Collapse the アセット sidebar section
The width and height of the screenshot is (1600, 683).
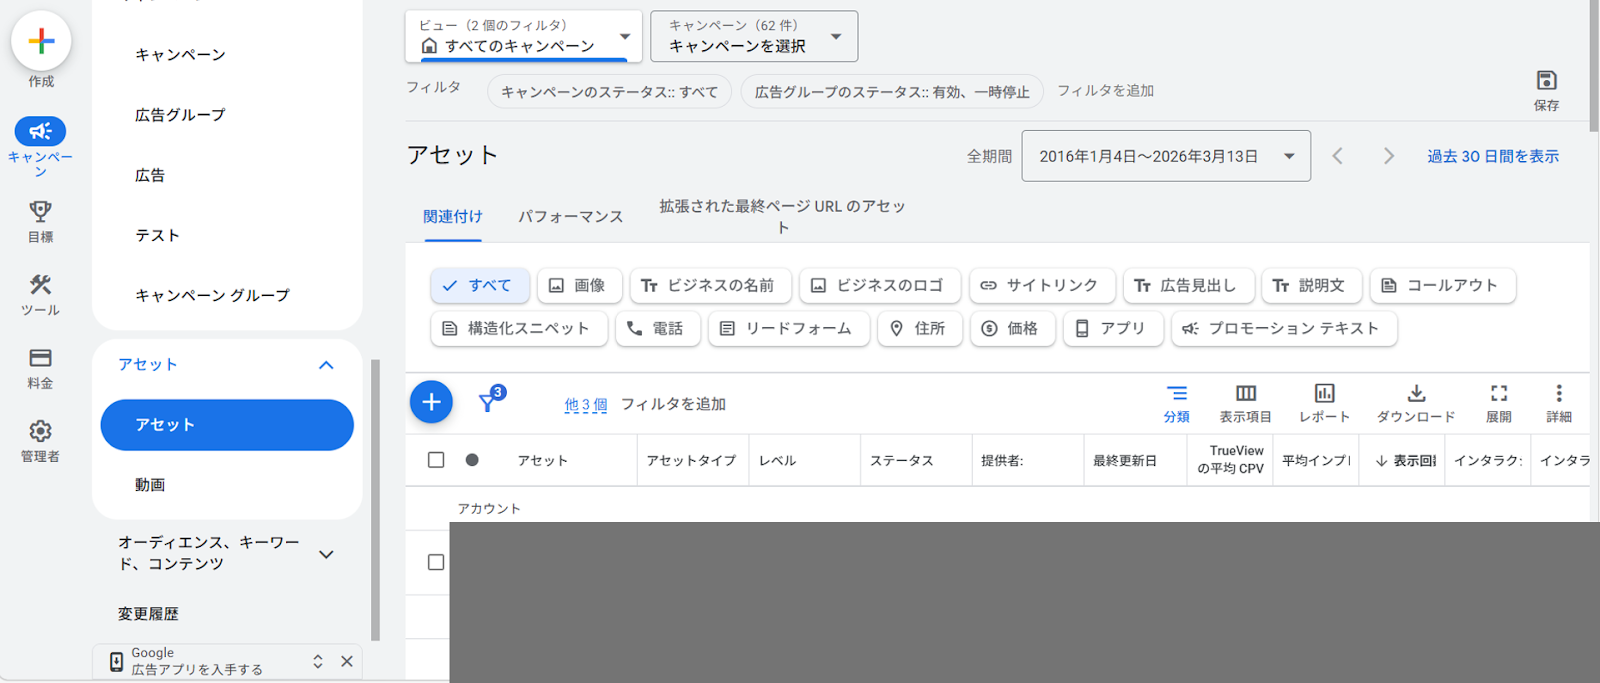(x=326, y=365)
